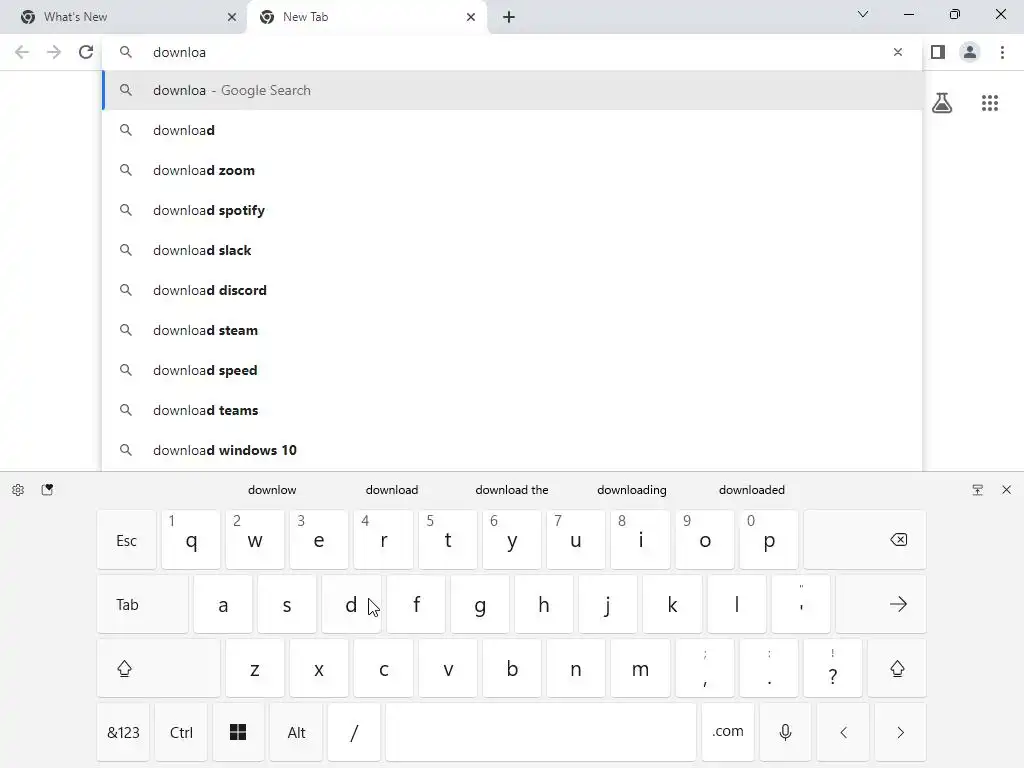The height and width of the screenshot is (768, 1024).
Task: Choose keyboard suggestion 'downlow'
Action: pyautogui.click(x=272, y=490)
